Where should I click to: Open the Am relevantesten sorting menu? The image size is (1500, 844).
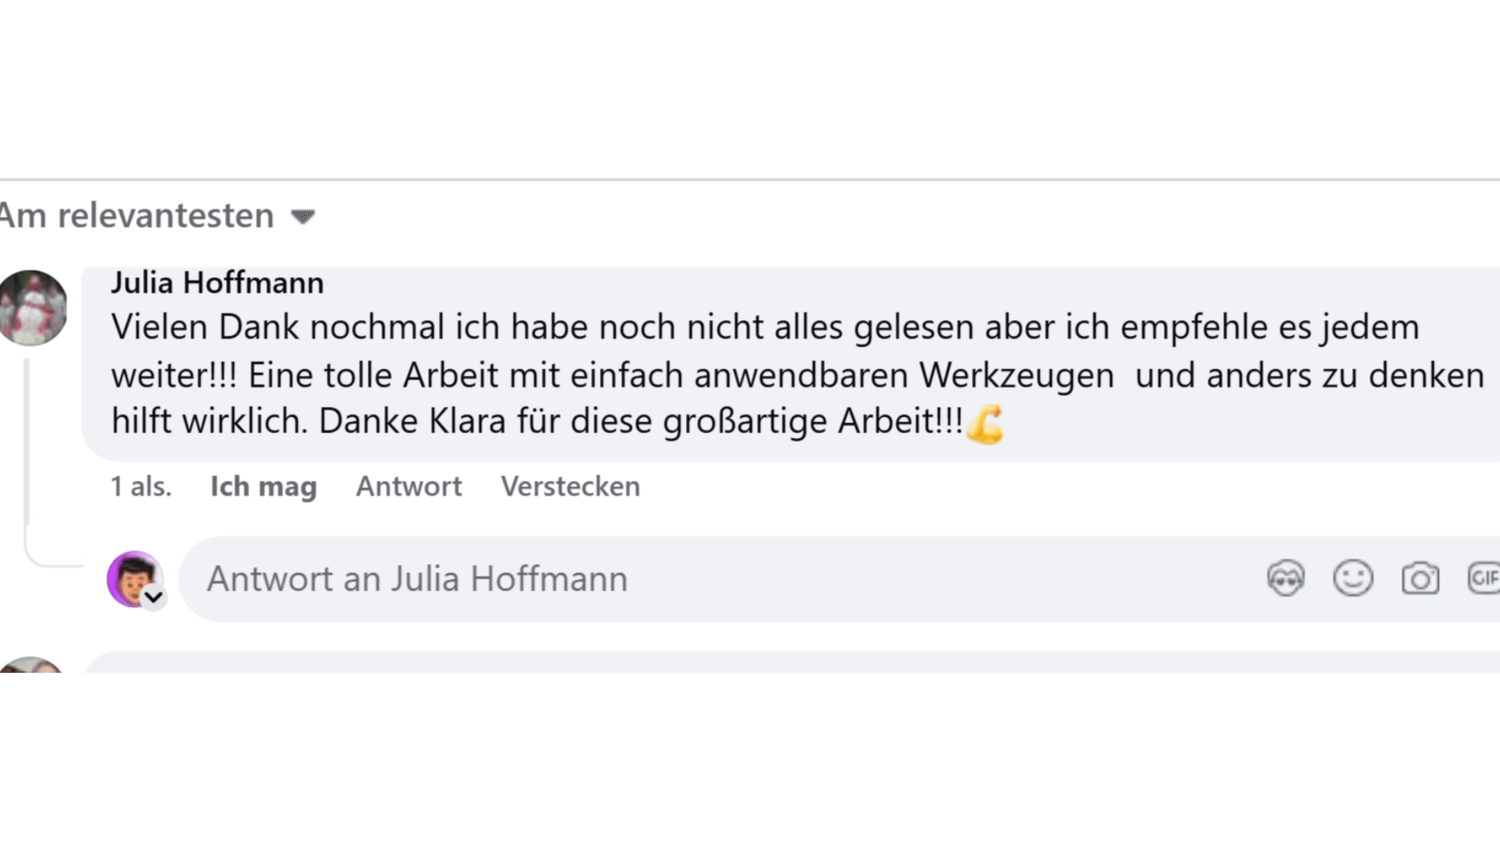[137, 216]
